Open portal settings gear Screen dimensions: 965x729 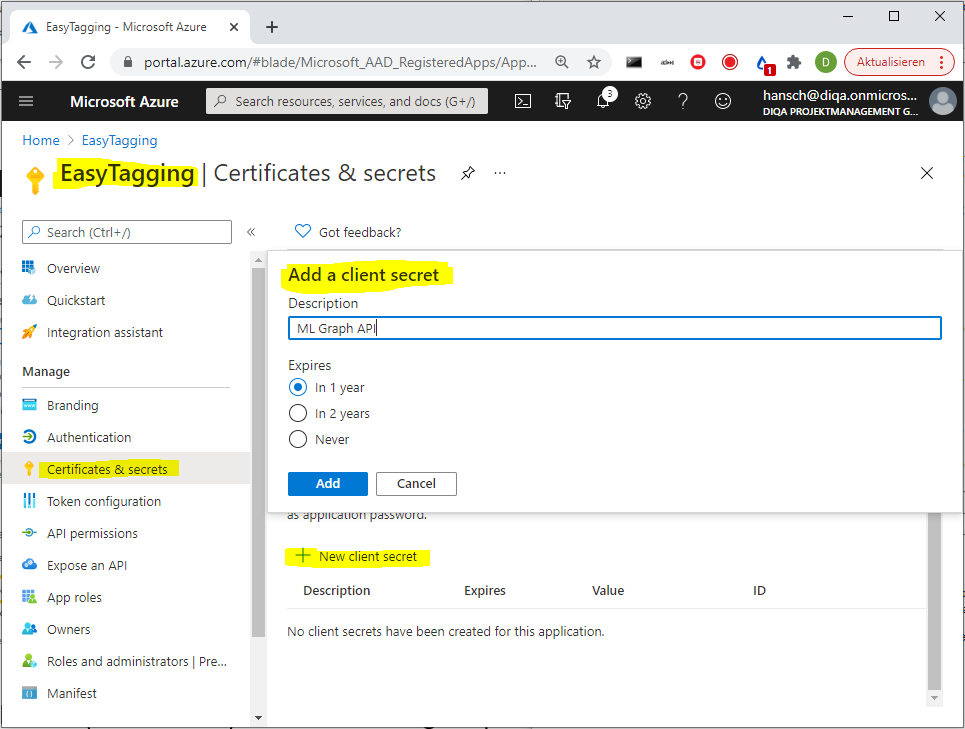pos(643,101)
